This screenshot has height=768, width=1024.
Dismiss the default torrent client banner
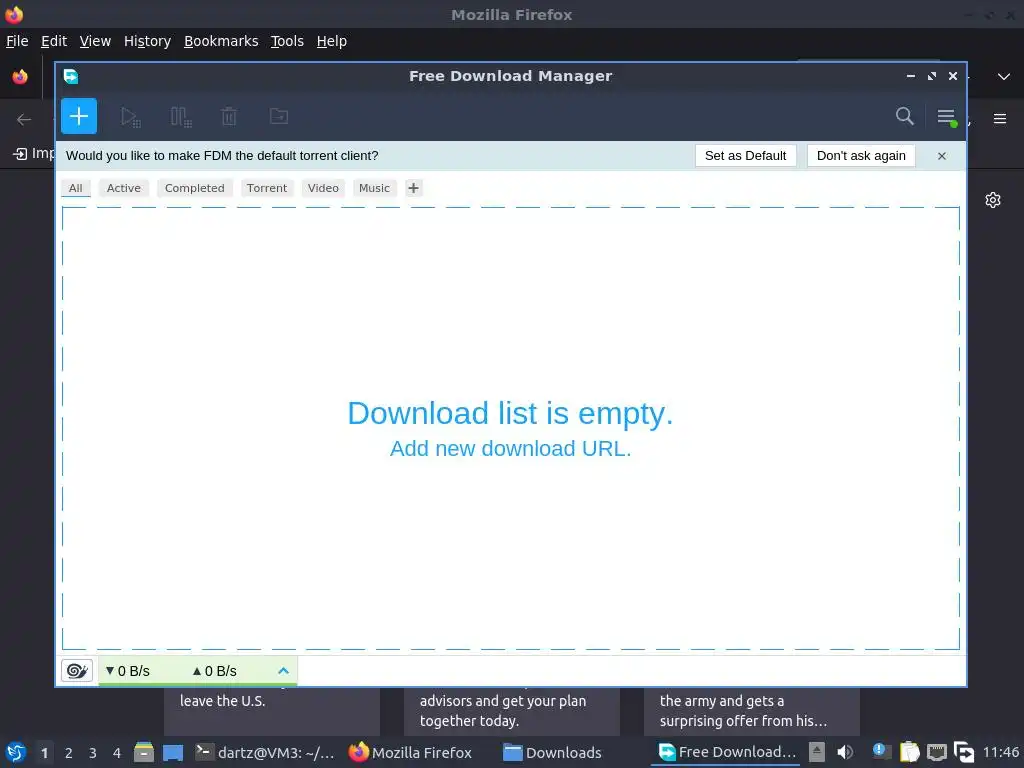point(942,156)
